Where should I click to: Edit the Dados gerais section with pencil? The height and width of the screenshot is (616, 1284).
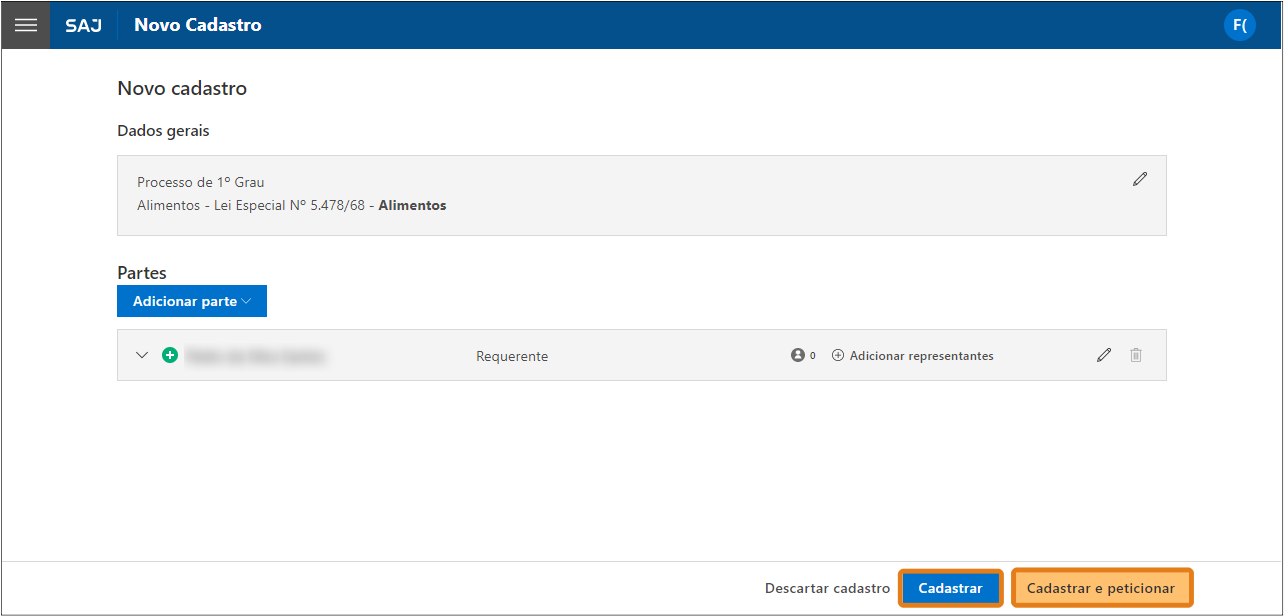(1139, 179)
